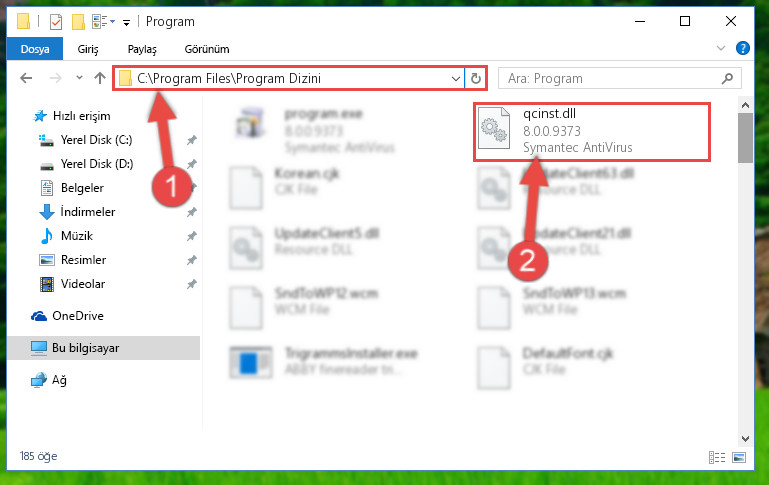Open the recent locations dropdown arrow
Image resolution: width=769 pixels, height=485 pixels.
[x=79, y=77]
